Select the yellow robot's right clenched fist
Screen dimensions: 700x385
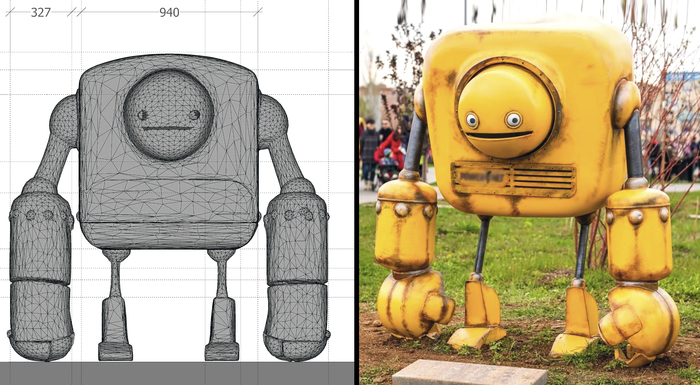pyautogui.click(x=639, y=321)
